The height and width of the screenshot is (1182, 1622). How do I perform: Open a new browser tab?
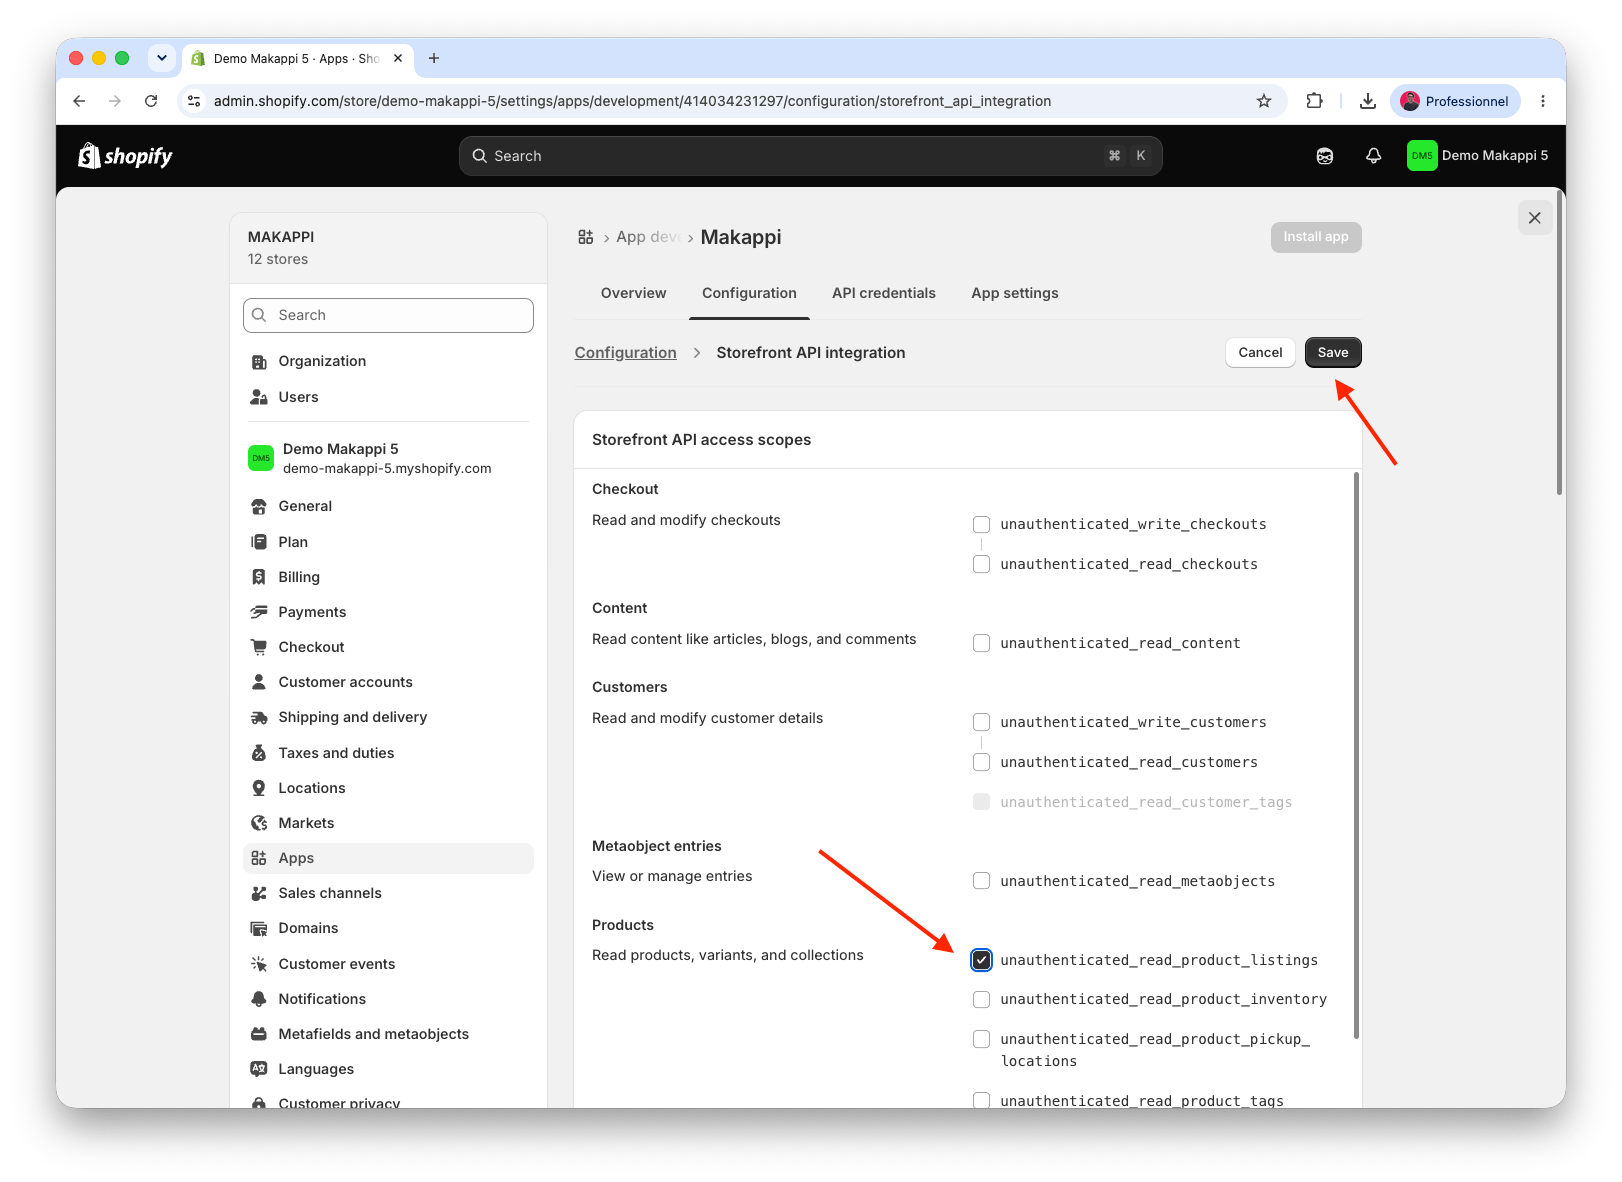pos(433,58)
